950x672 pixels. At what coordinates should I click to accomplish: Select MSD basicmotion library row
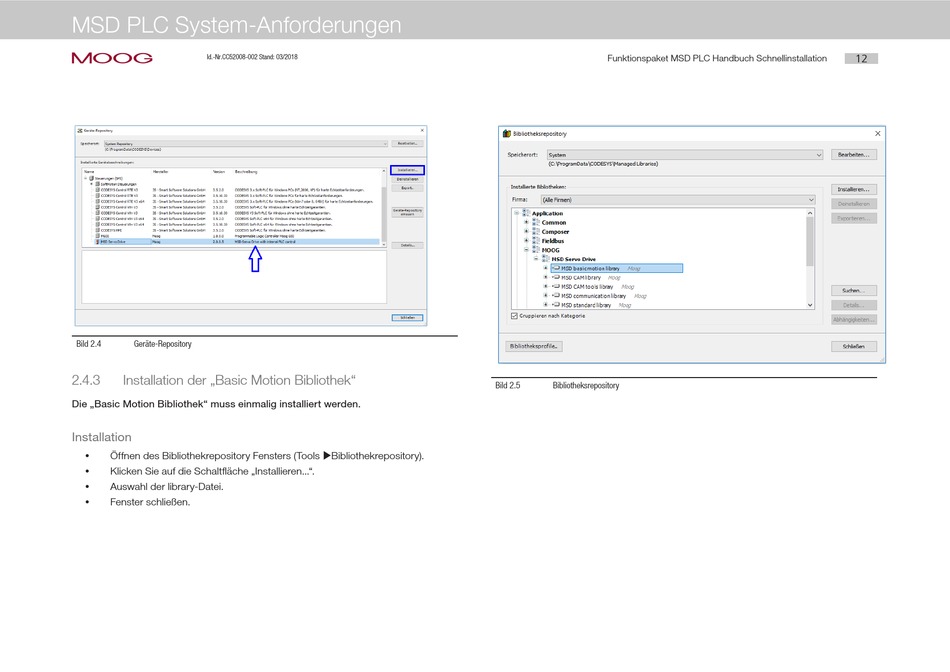(x=617, y=268)
